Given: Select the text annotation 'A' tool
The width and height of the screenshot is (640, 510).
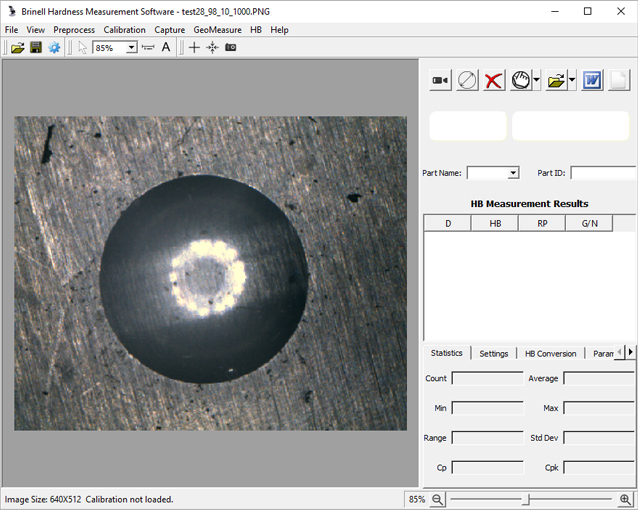Looking at the screenshot, I should [166, 48].
